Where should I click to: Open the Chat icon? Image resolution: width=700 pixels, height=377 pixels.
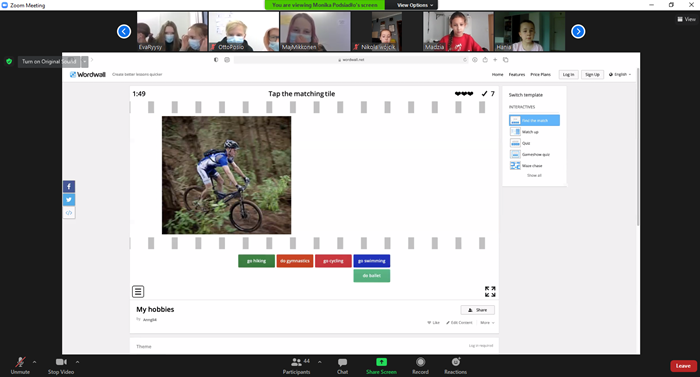point(342,362)
